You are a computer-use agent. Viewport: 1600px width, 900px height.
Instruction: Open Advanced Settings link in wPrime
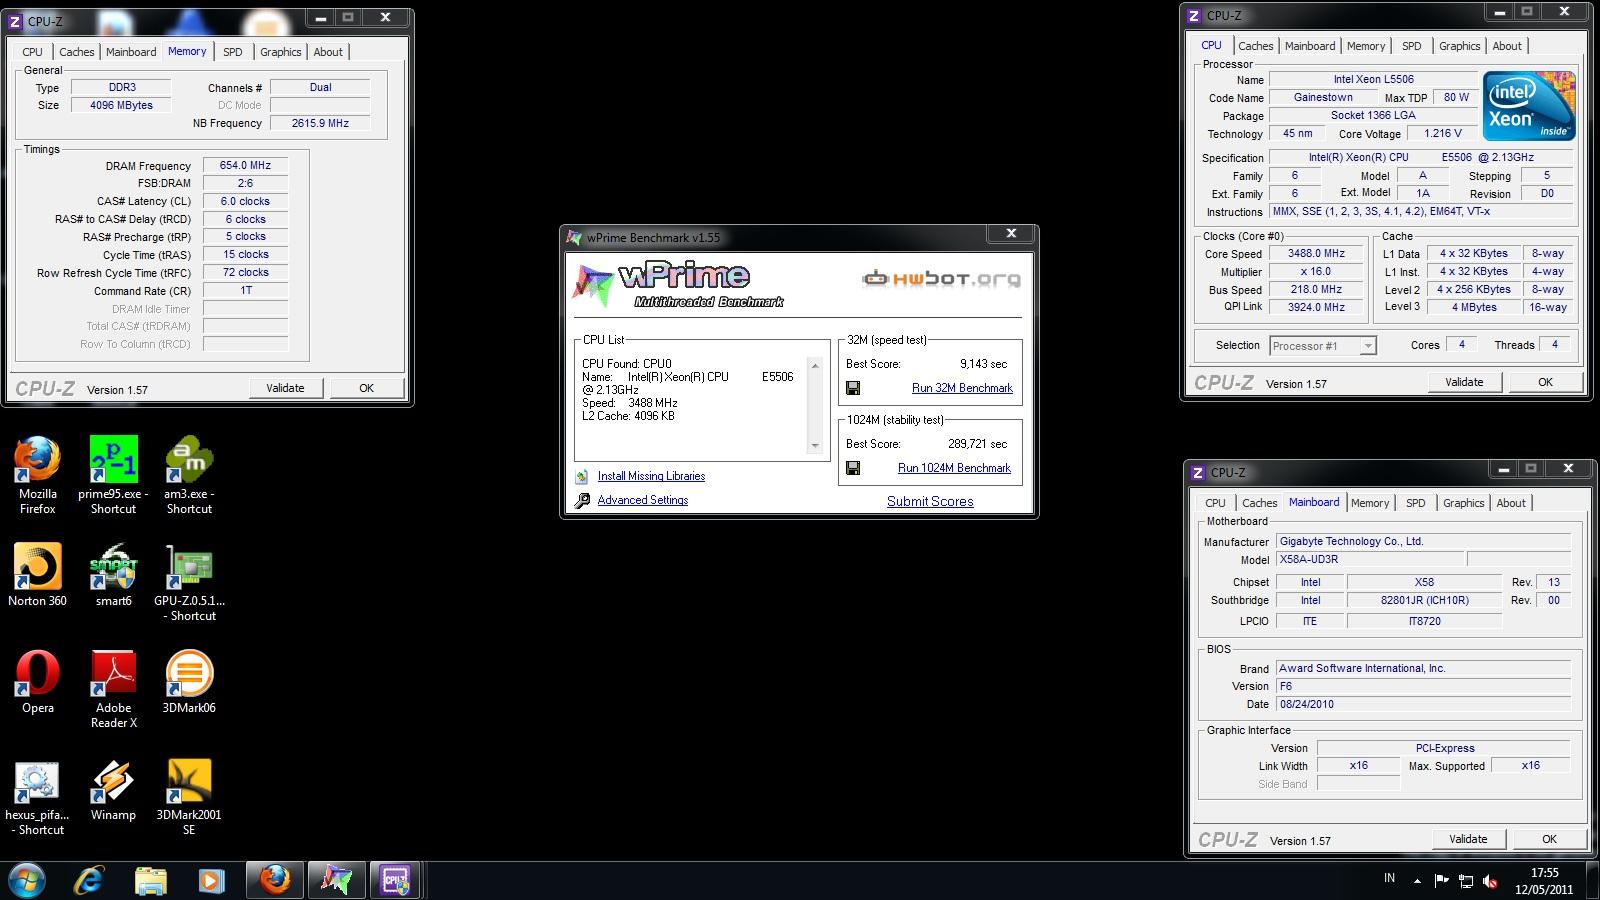(643, 501)
